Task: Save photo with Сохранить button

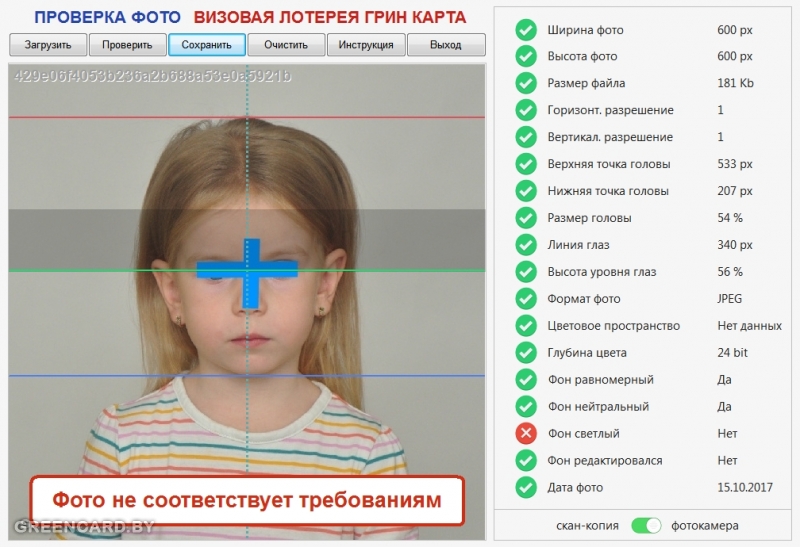Action: point(207,45)
